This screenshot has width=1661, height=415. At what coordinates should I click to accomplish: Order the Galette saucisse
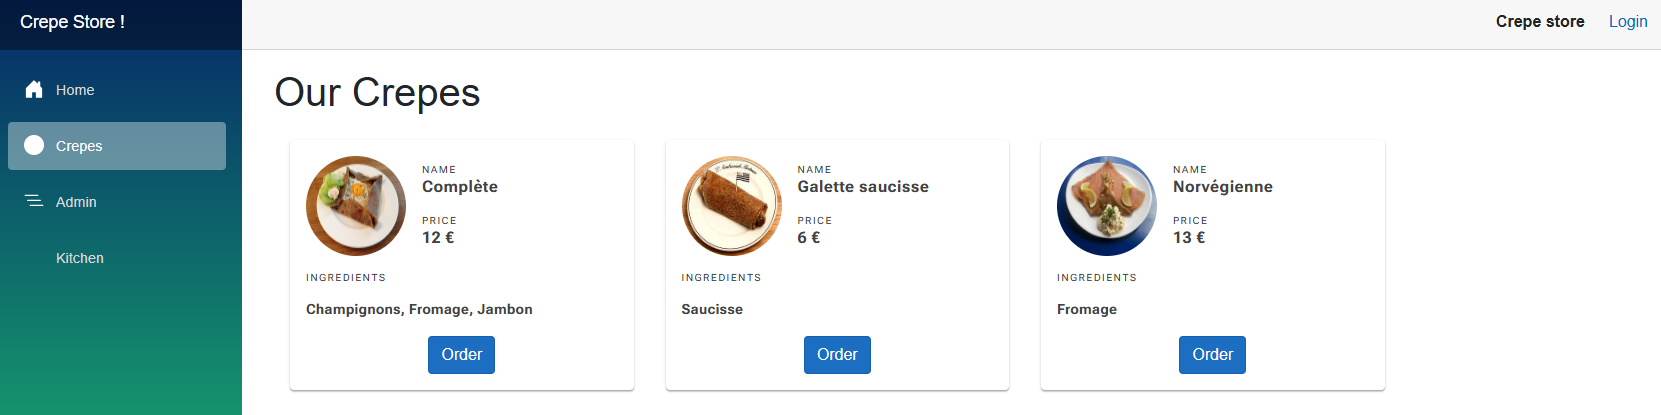coord(837,355)
